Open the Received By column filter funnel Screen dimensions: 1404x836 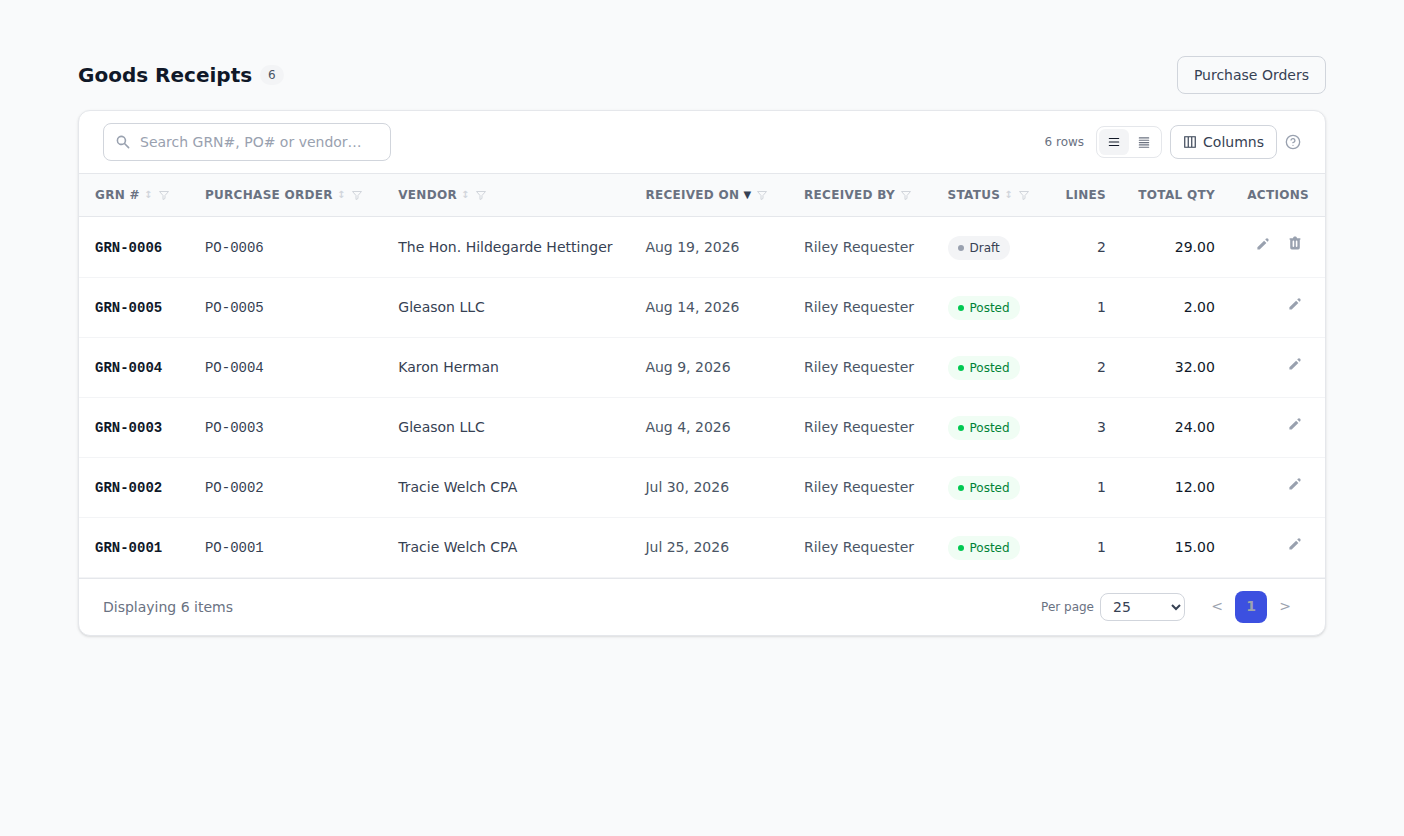906,195
